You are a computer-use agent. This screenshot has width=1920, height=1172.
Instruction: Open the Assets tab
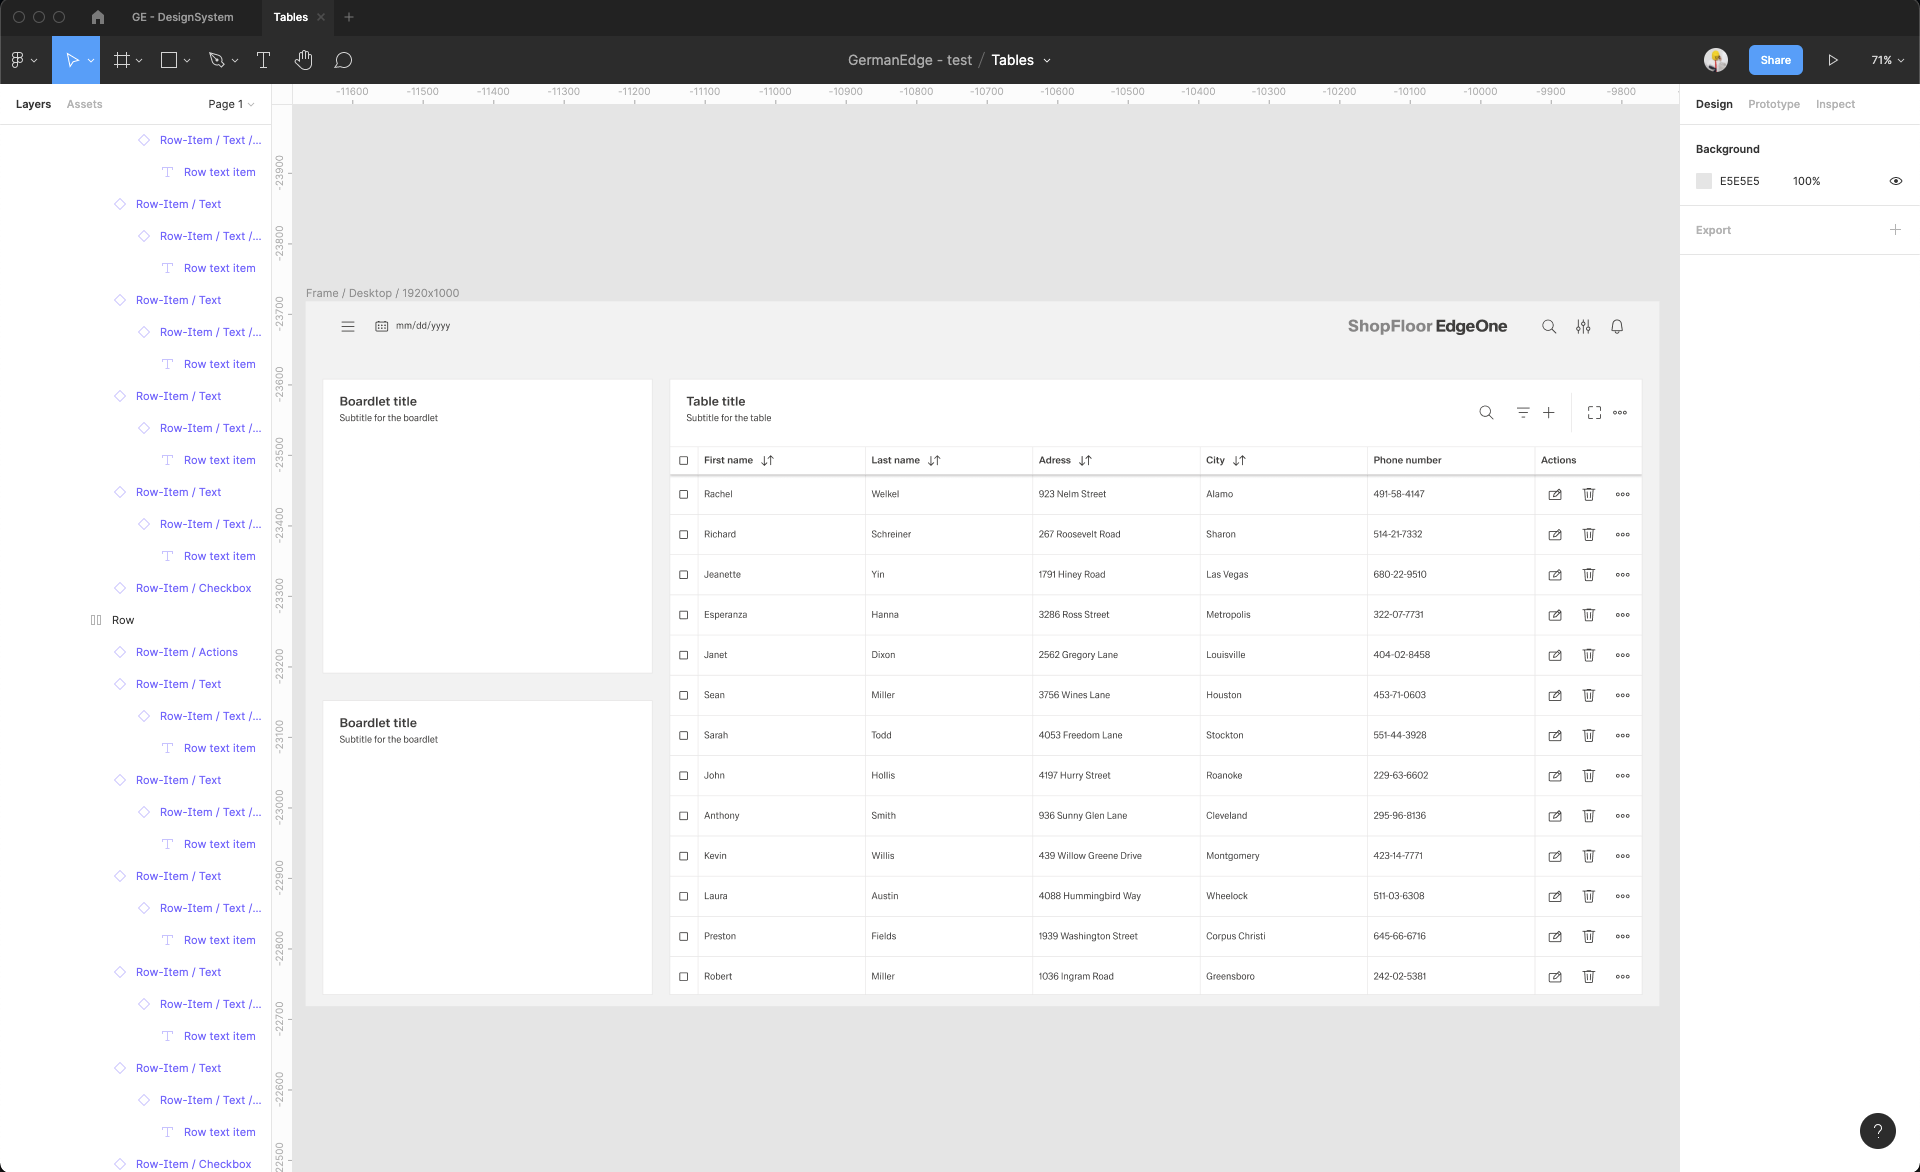tap(84, 104)
